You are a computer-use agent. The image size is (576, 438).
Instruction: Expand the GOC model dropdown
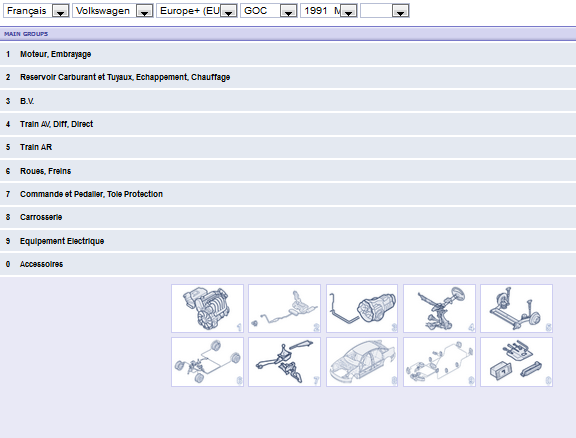click(x=269, y=11)
